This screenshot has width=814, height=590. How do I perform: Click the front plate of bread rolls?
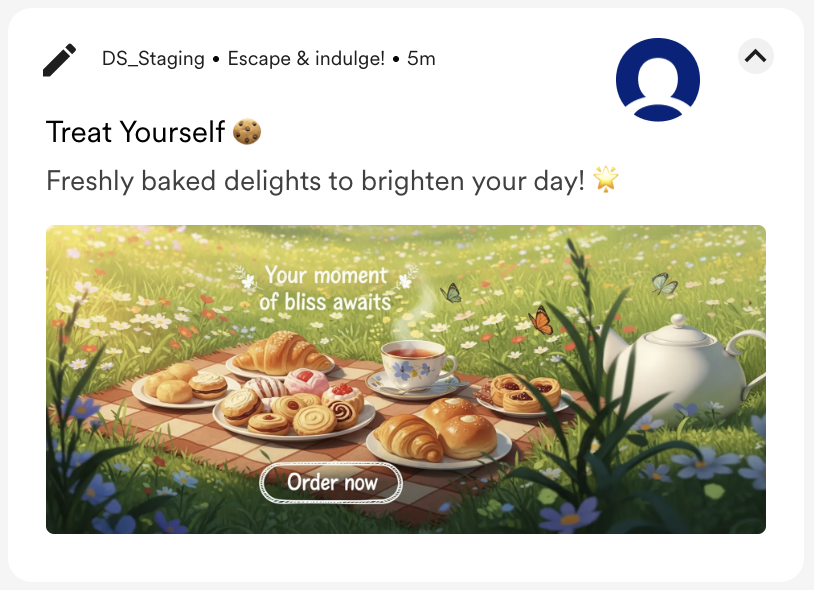coord(438,435)
